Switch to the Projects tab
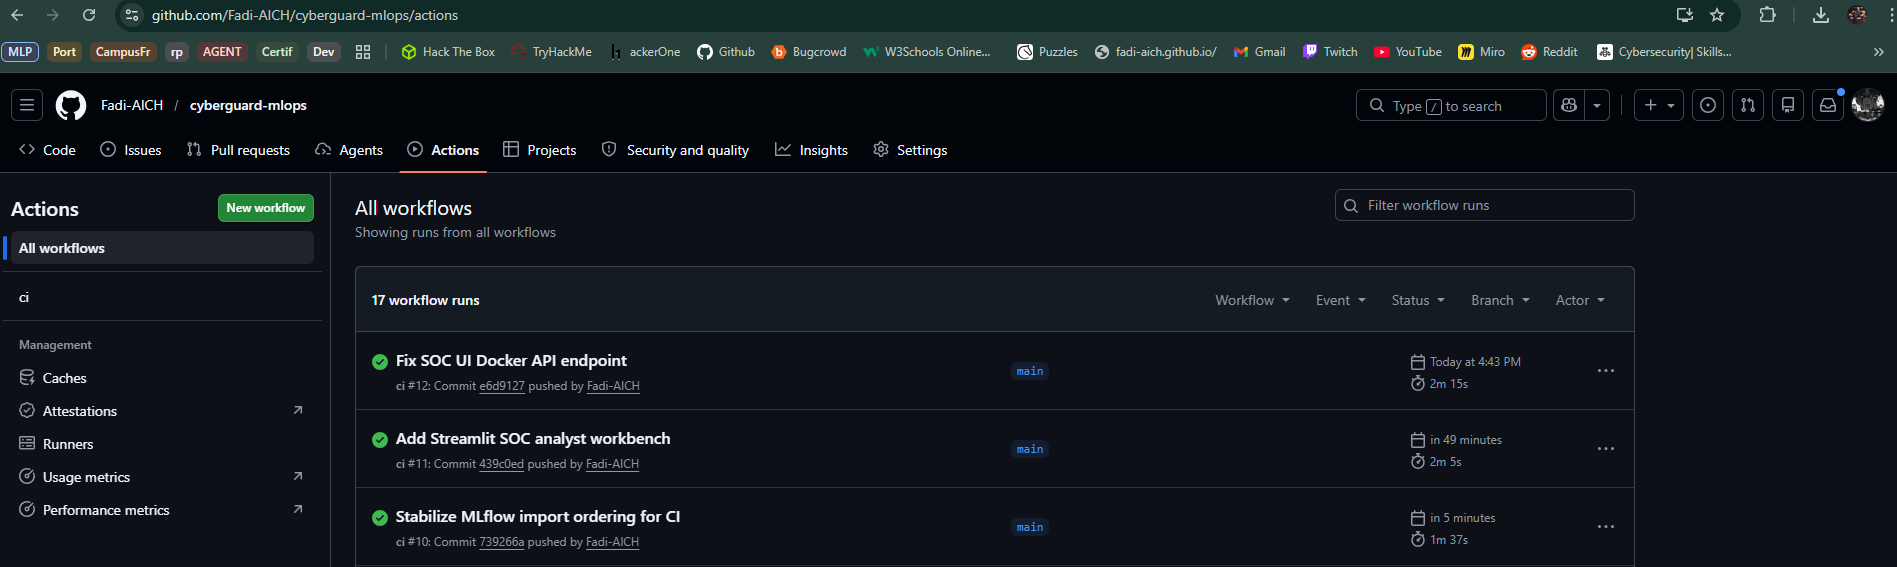The image size is (1897, 567). (x=540, y=150)
